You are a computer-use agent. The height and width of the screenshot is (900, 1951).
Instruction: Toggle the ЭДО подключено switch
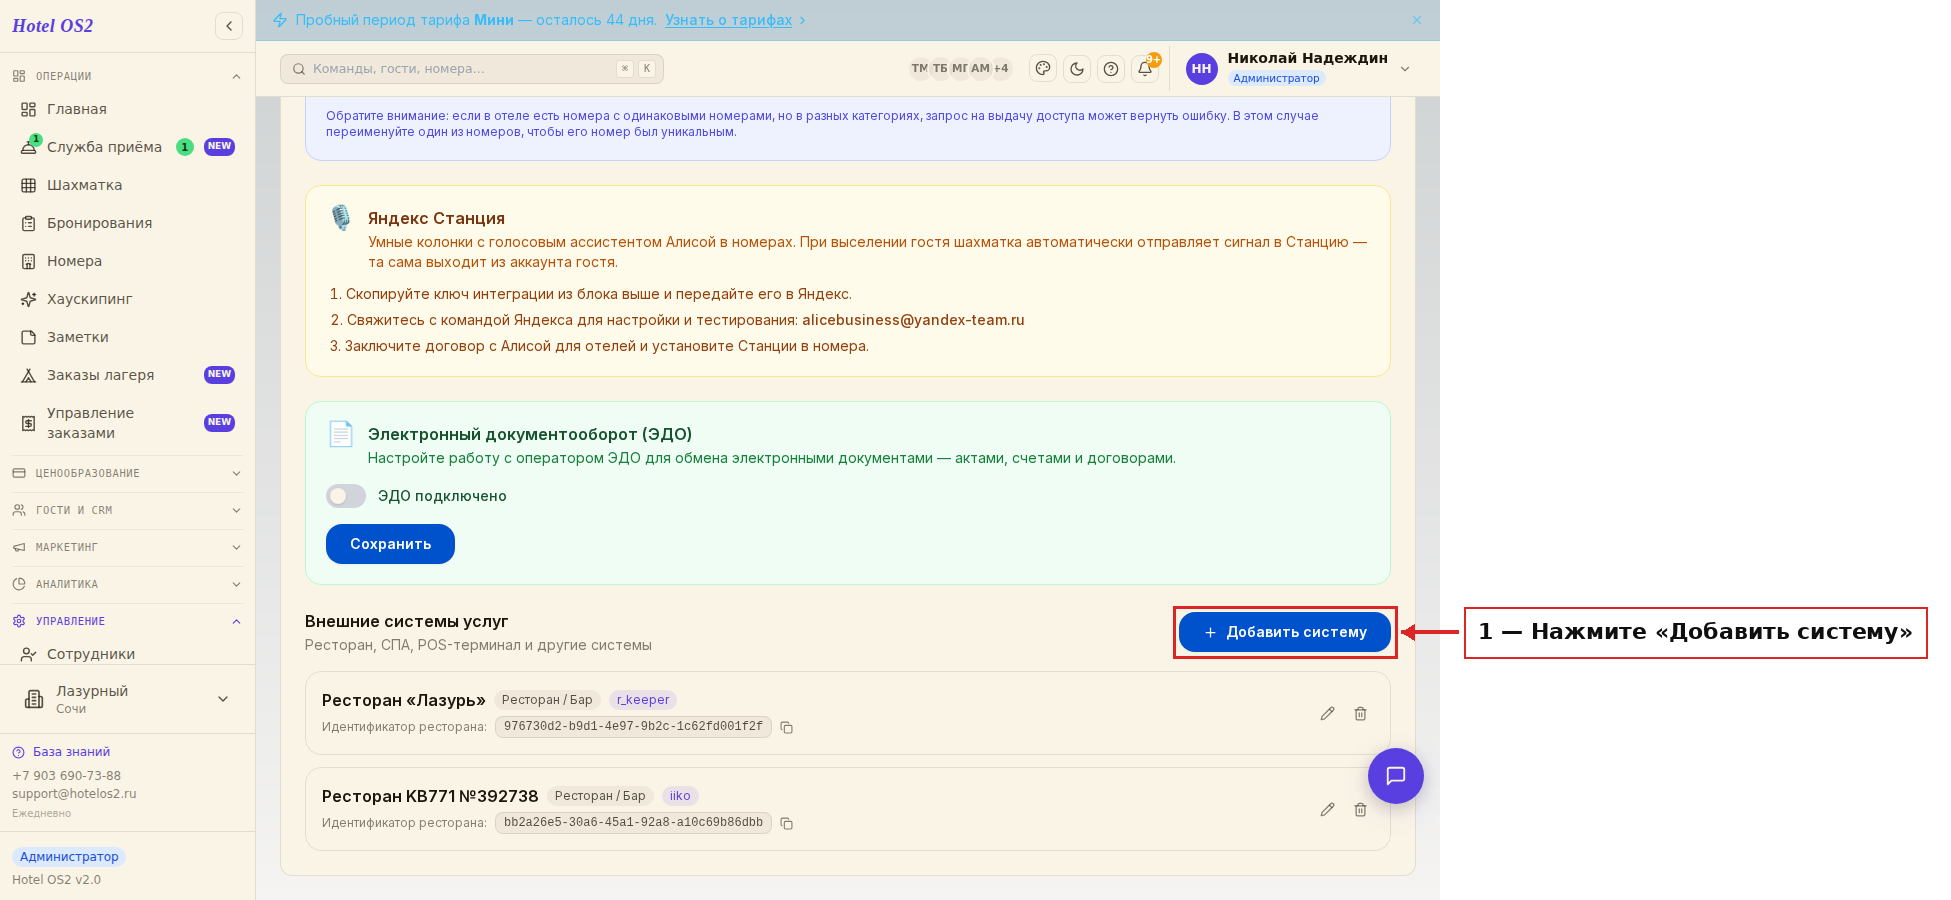coord(346,496)
